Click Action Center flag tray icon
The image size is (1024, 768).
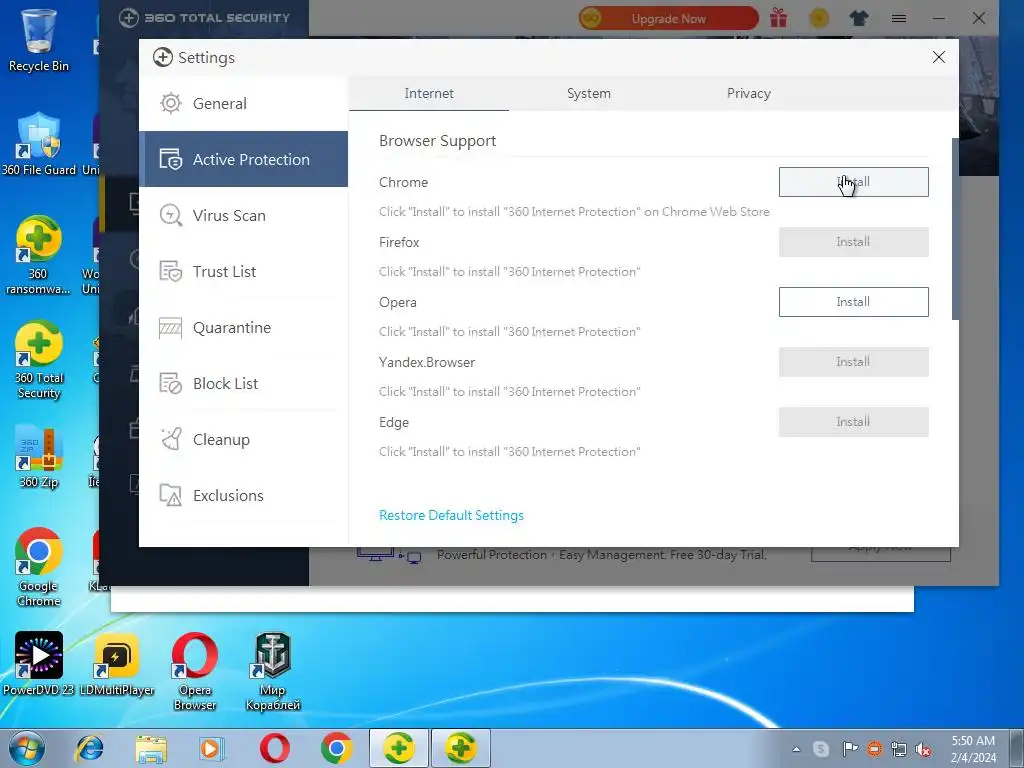[x=850, y=749]
